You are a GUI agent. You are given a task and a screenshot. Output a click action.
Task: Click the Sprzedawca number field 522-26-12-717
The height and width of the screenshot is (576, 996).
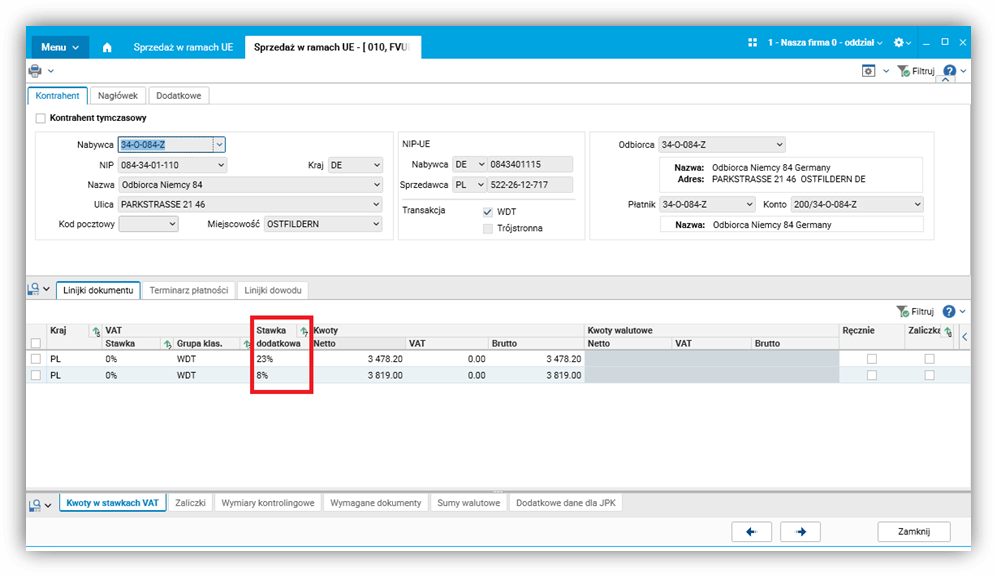click(530, 185)
